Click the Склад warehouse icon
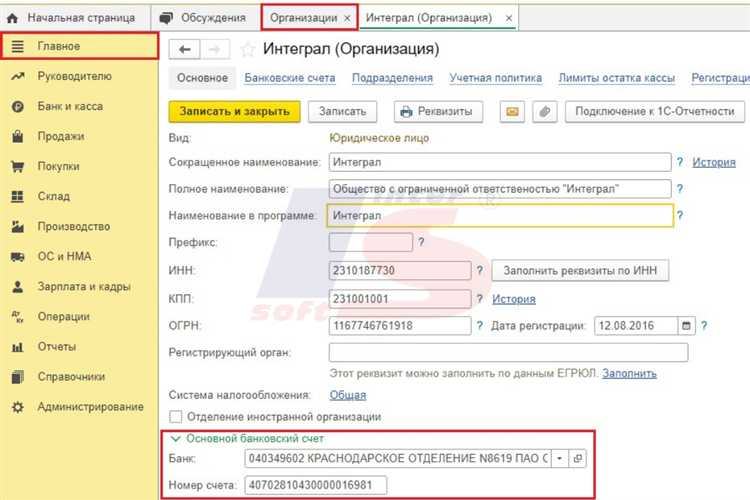 (18, 197)
